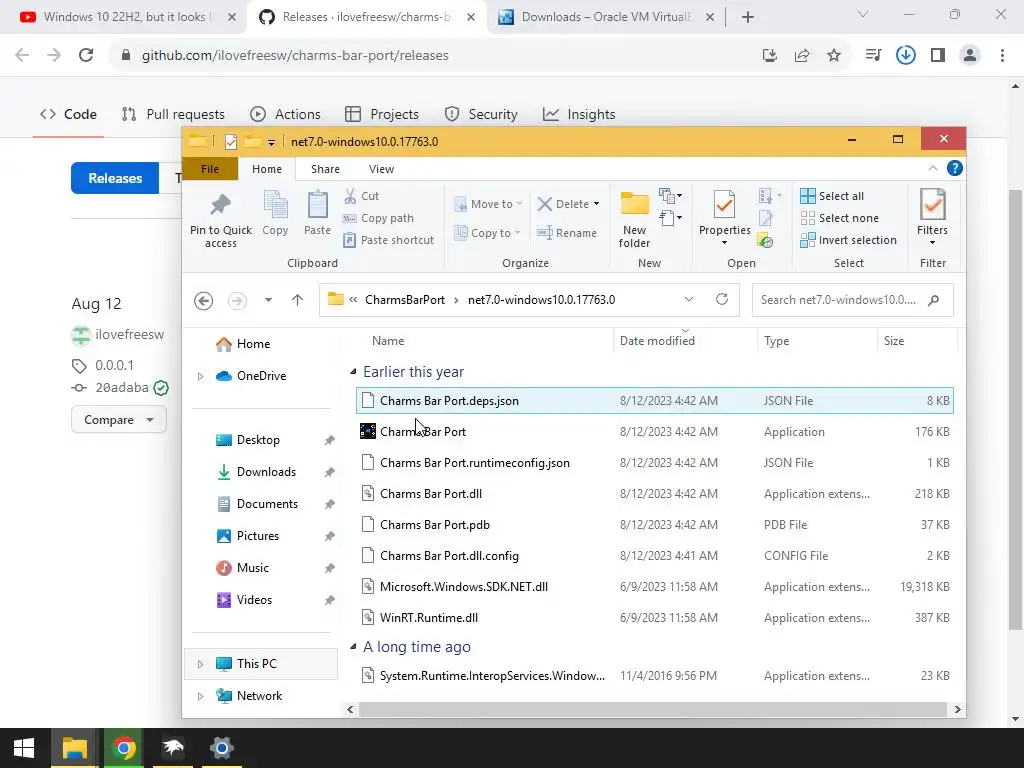The height and width of the screenshot is (768, 1024).
Task: Expand the OneDrive tree node
Action: pos(200,376)
